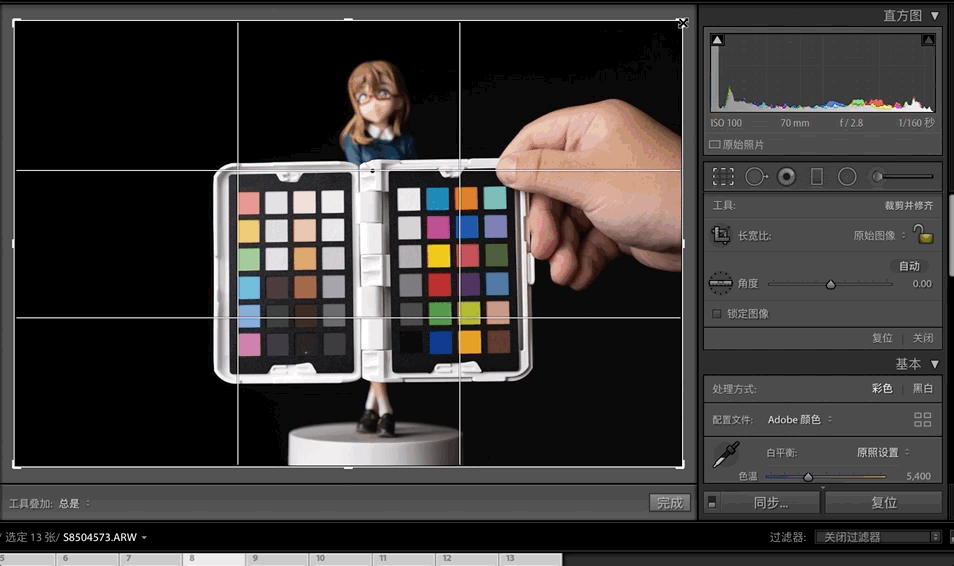
Task: Open the 白平衡 原照设置 dropdown
Action: click(883, 452)
